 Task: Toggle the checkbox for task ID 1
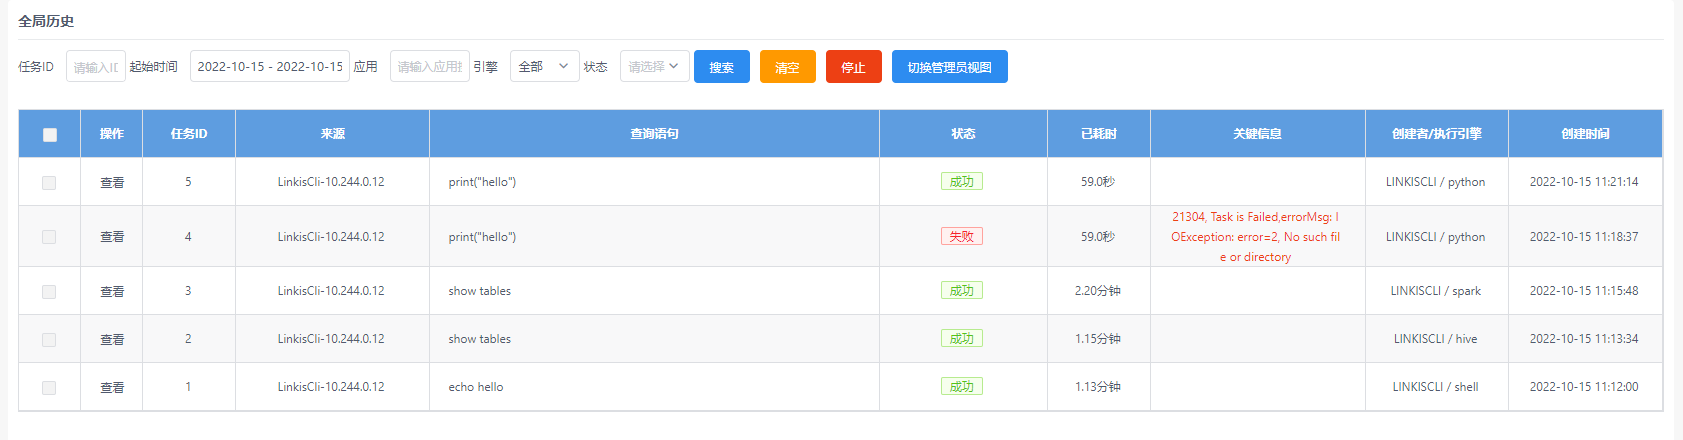49,388
